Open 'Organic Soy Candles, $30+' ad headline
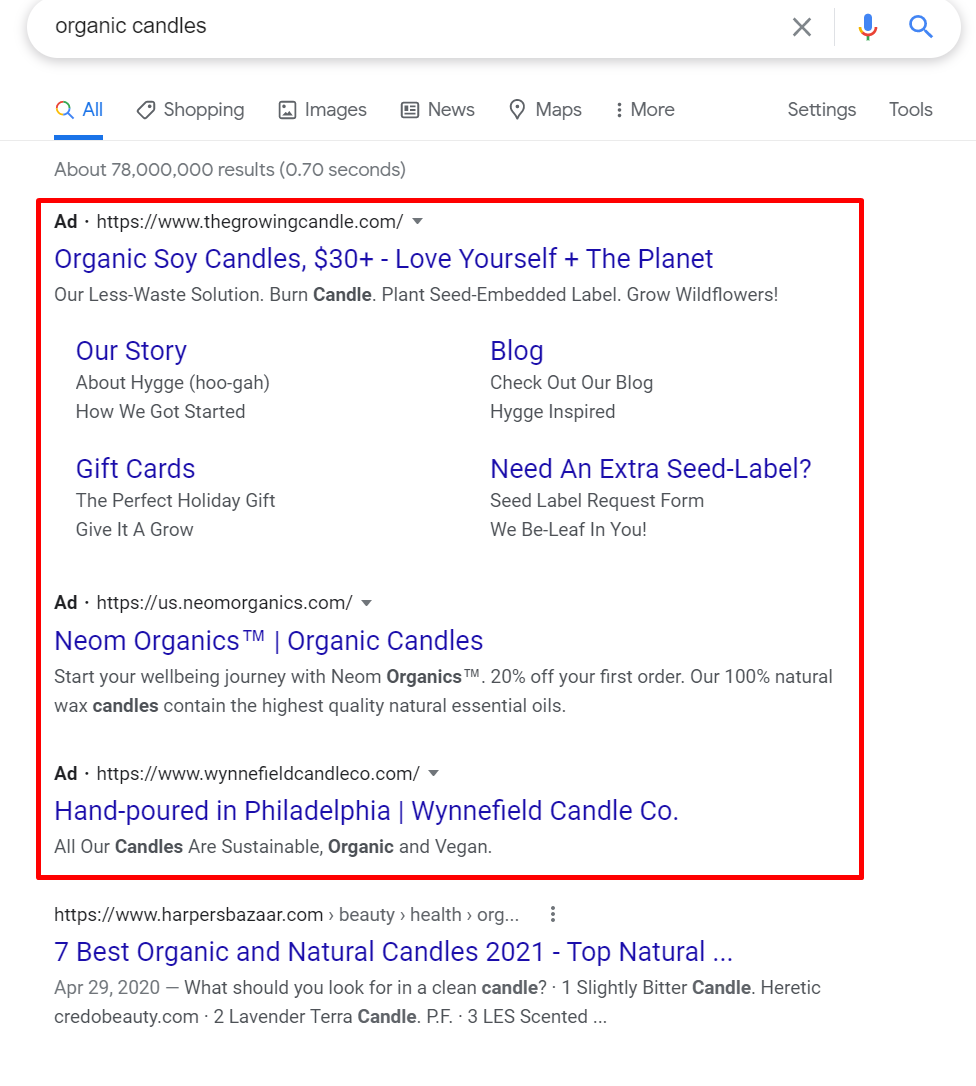Screen dimensions: 976x1086 [383, 258]
